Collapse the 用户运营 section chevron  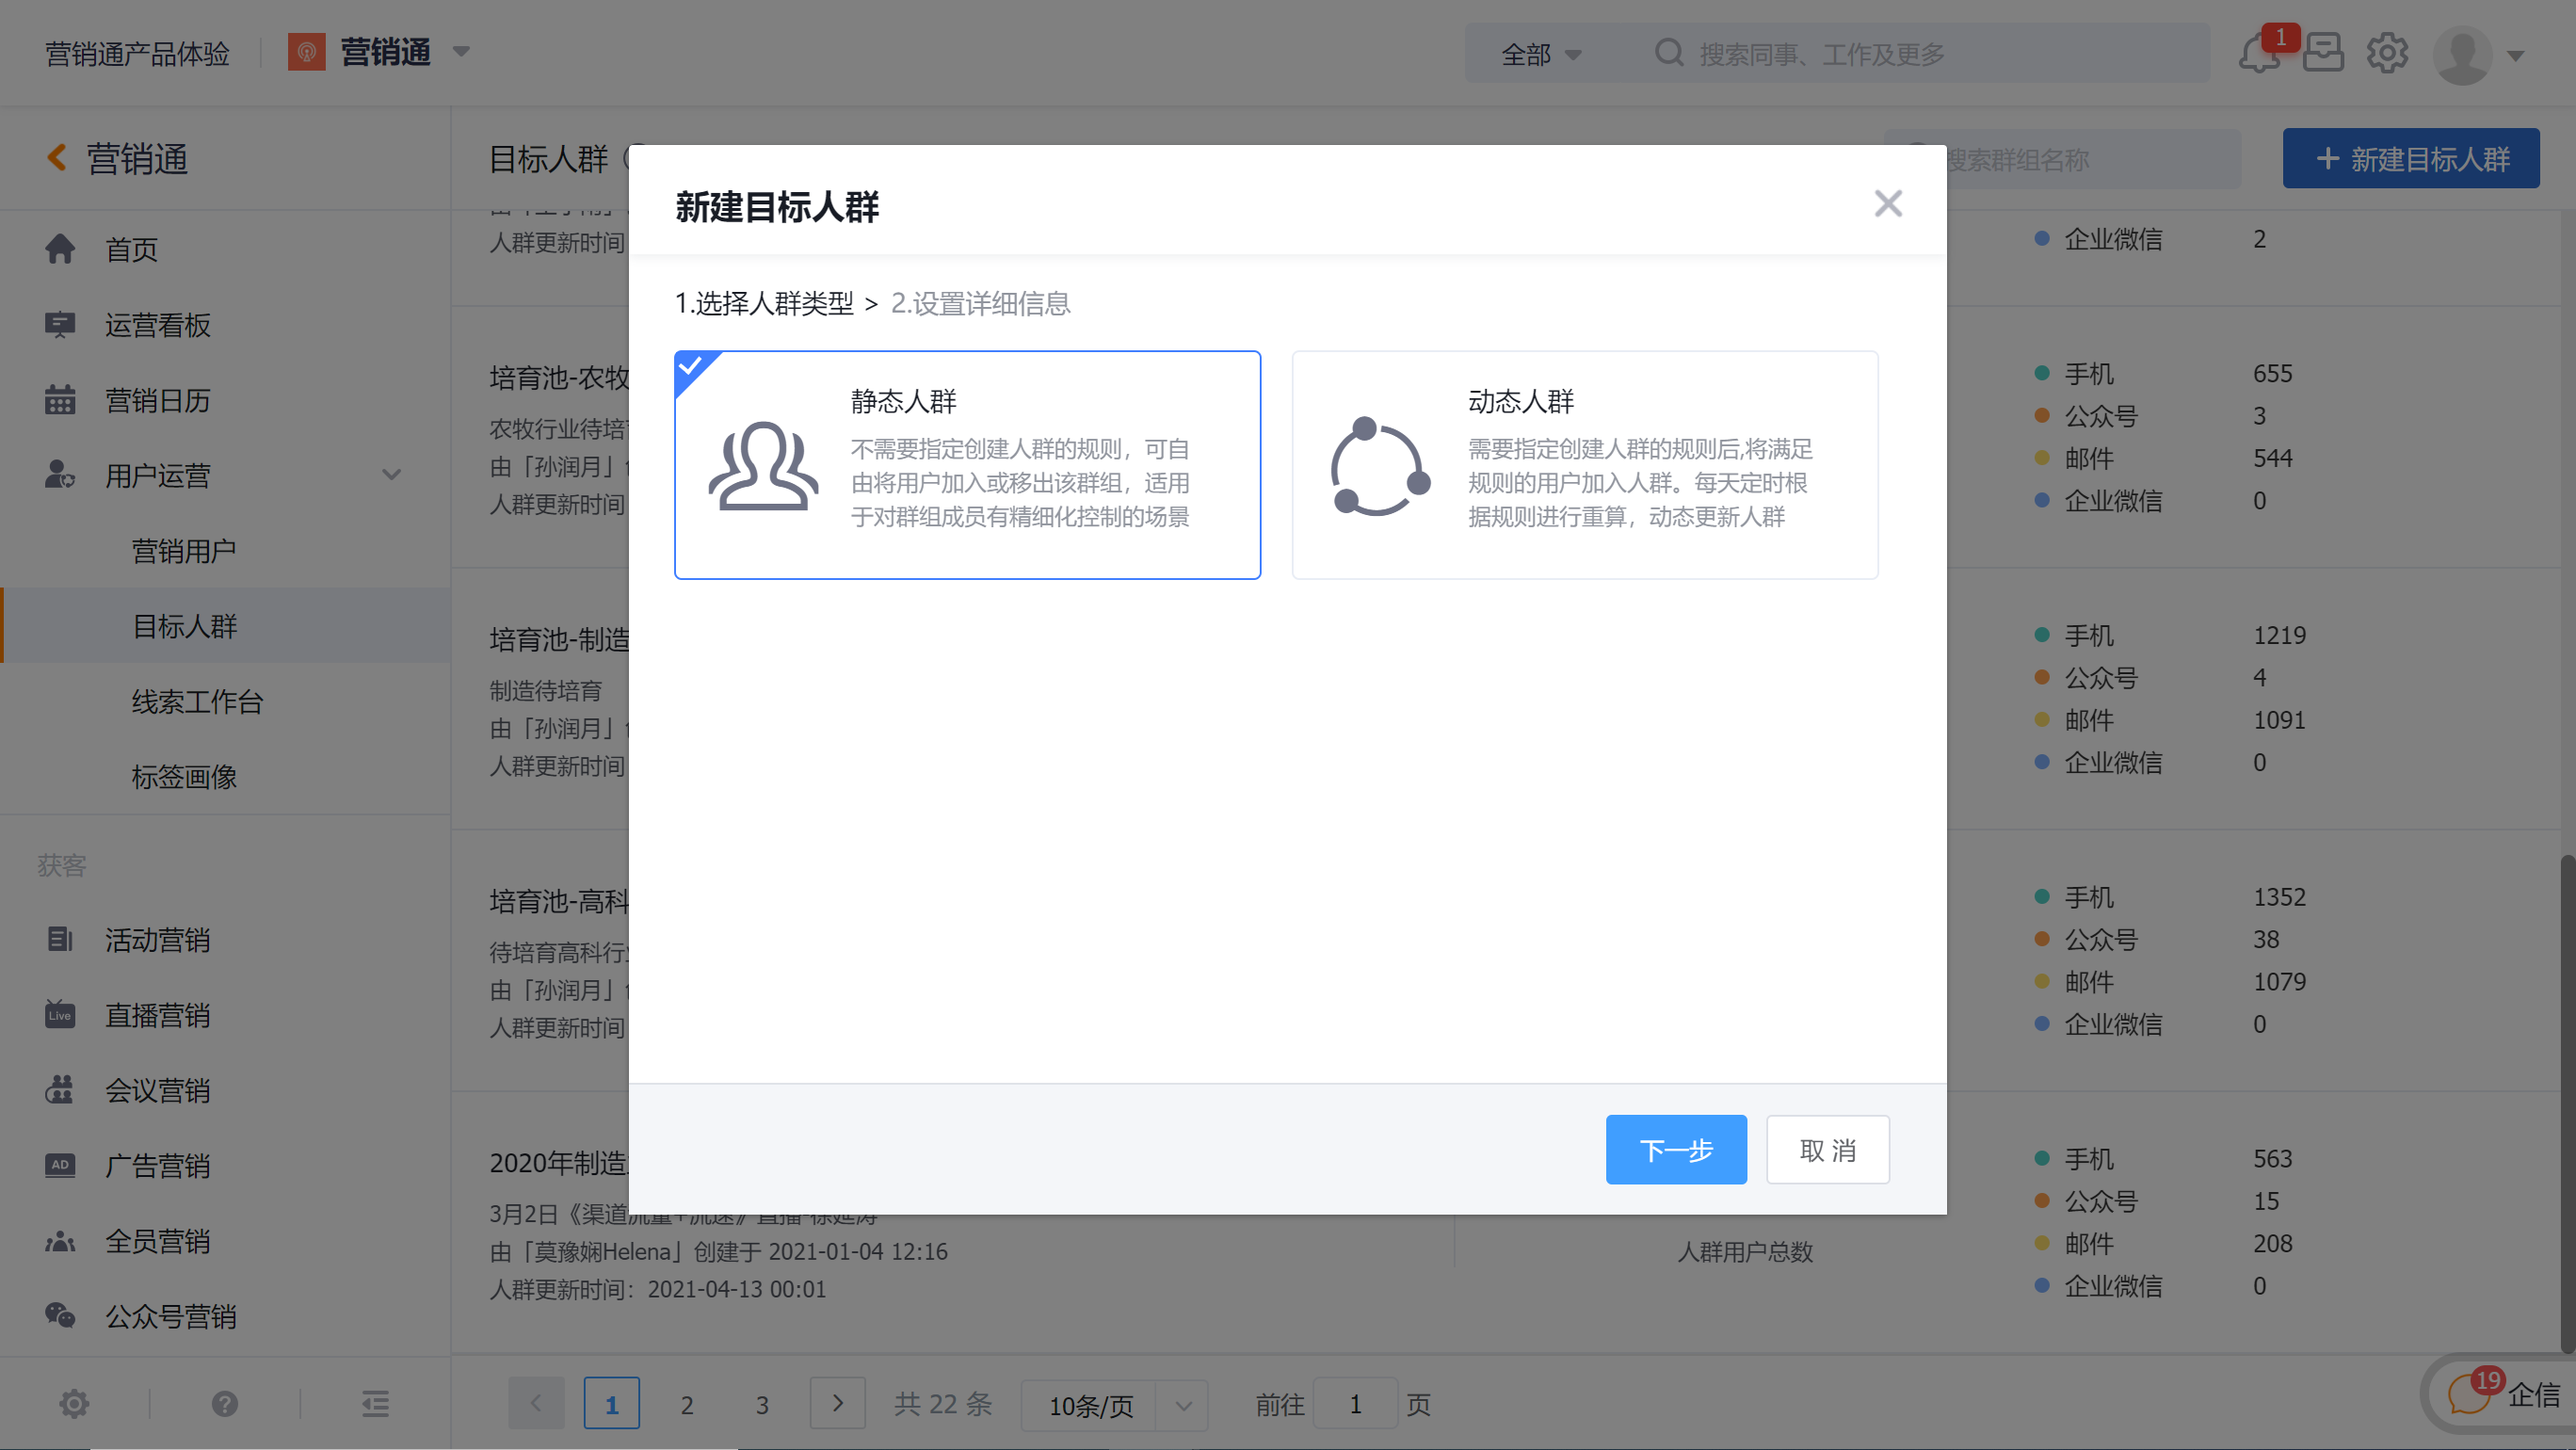pyautogui.click(x=391, y=475)
